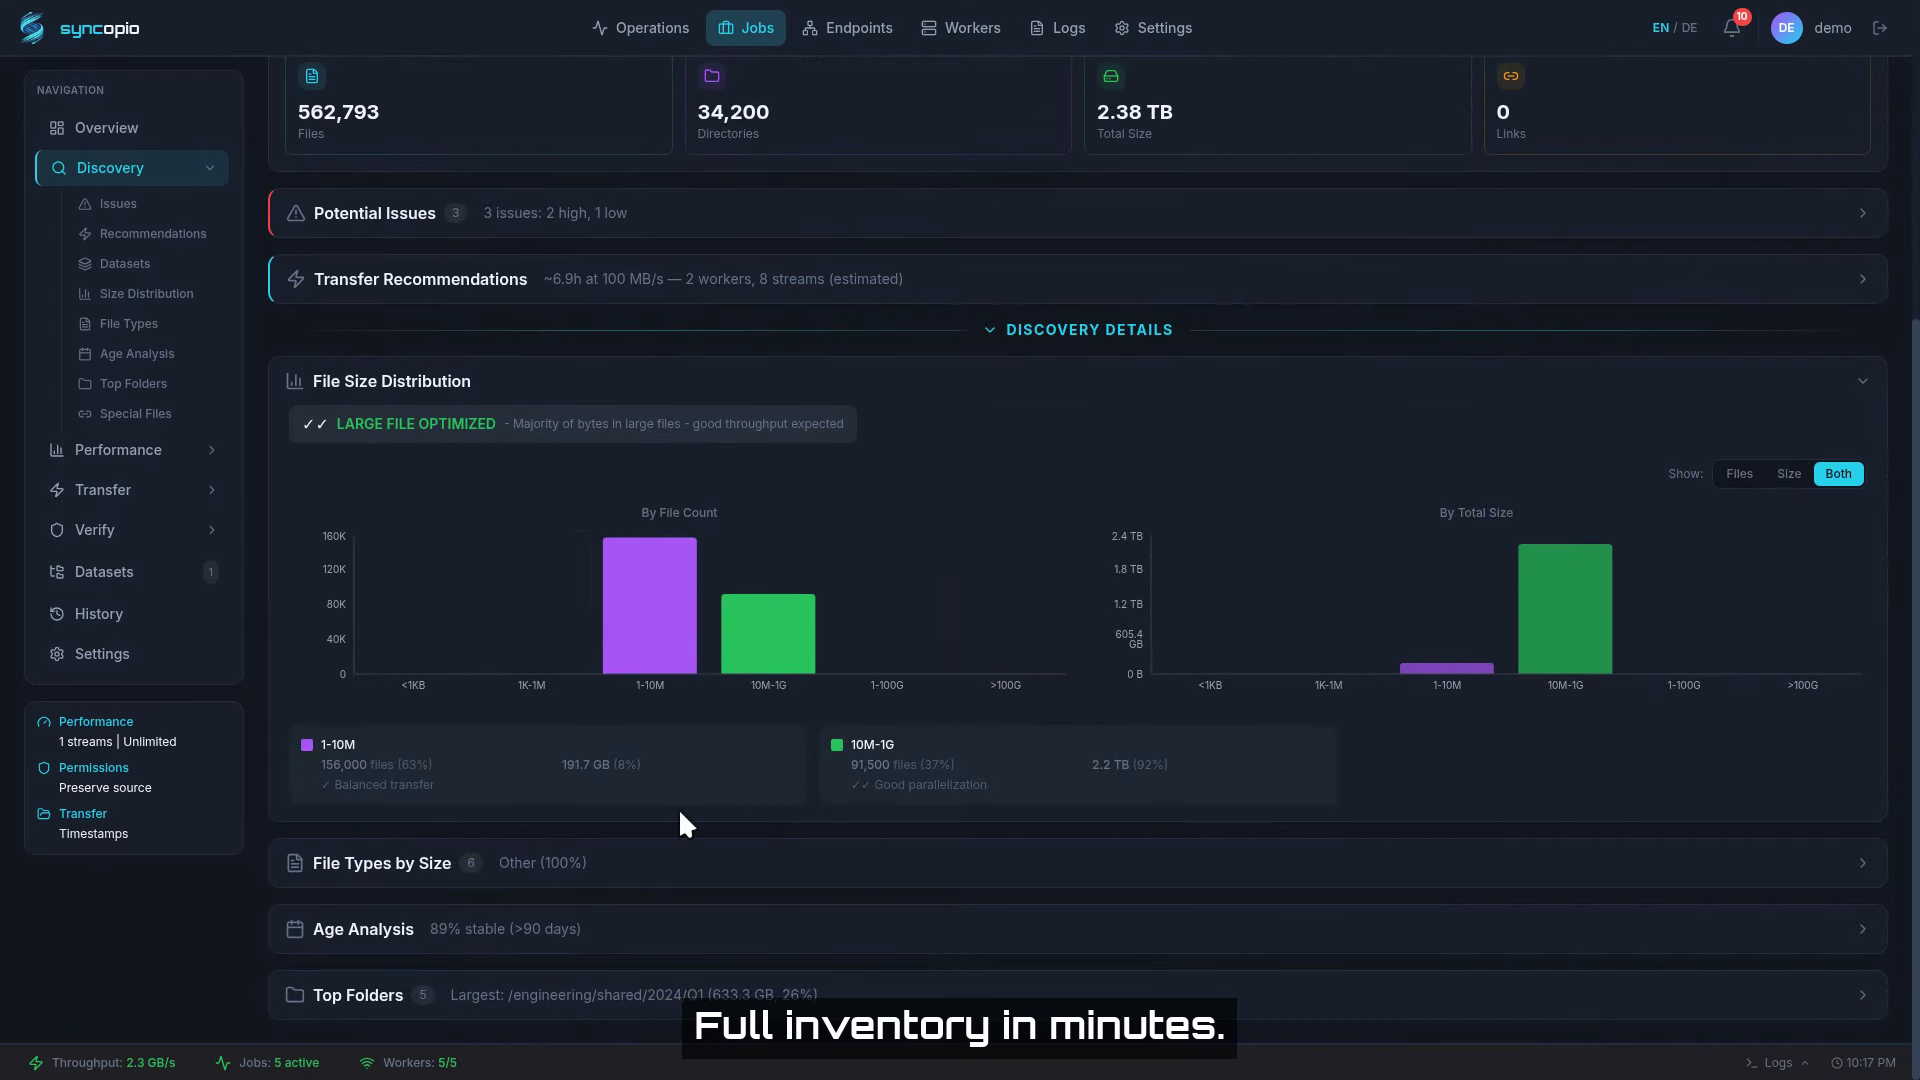
Task: Click the Files card document icon
Action: tap(312, 76)
